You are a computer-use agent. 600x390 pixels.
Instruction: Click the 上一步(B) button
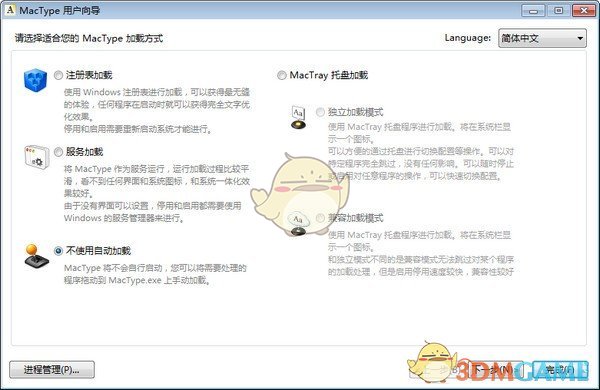pos(437,370)
